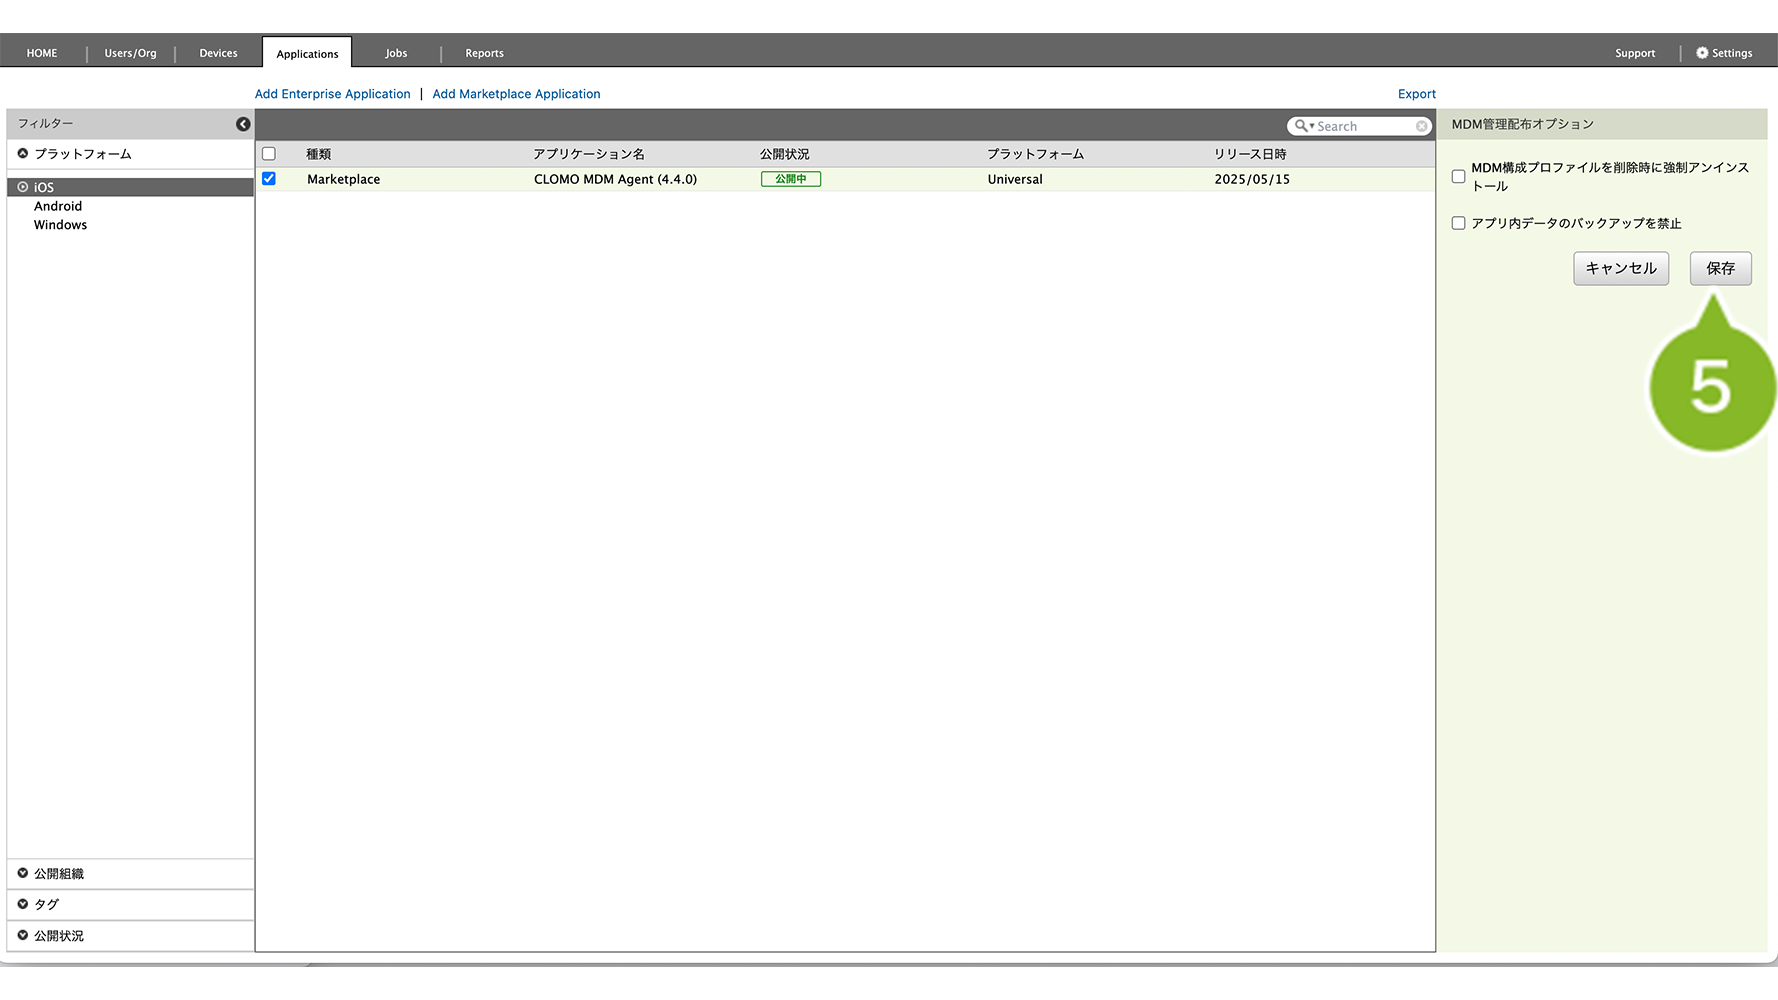The width and height of the screenshot is (1778, 1000).
Task: Open the Devices tab
Action: tap(218, 53)
